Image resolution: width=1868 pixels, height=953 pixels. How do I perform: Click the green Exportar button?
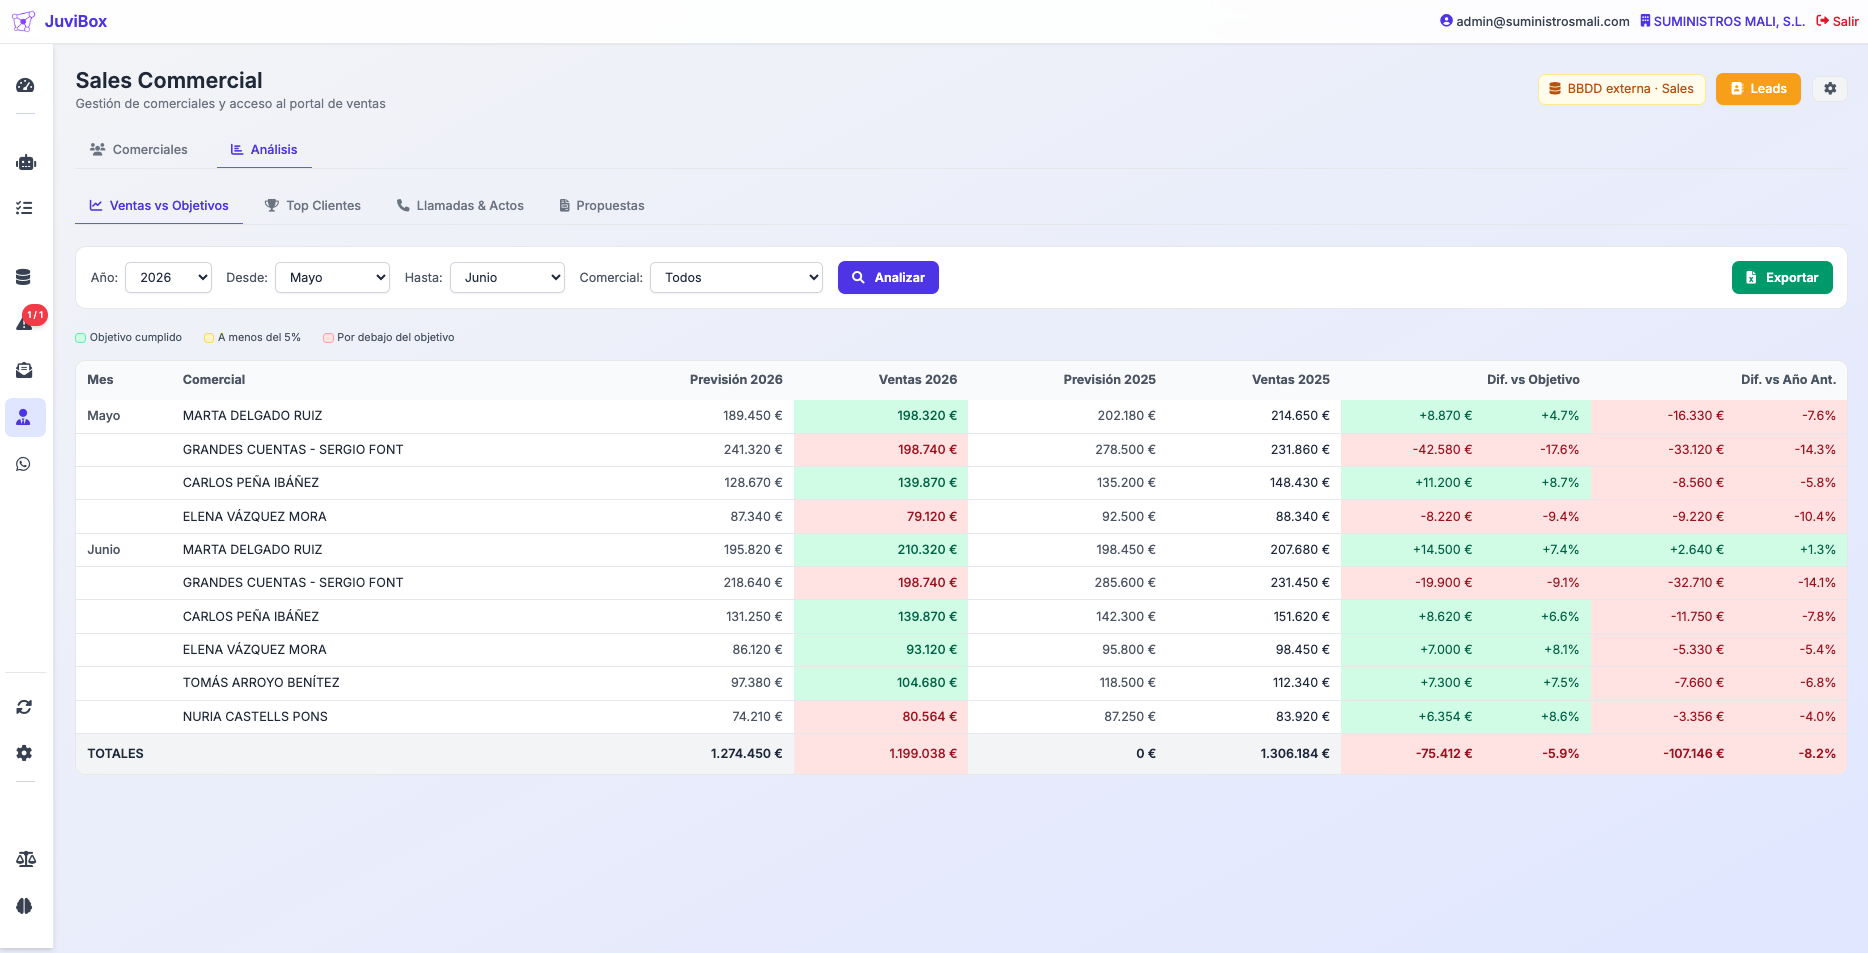(1782, 278)
